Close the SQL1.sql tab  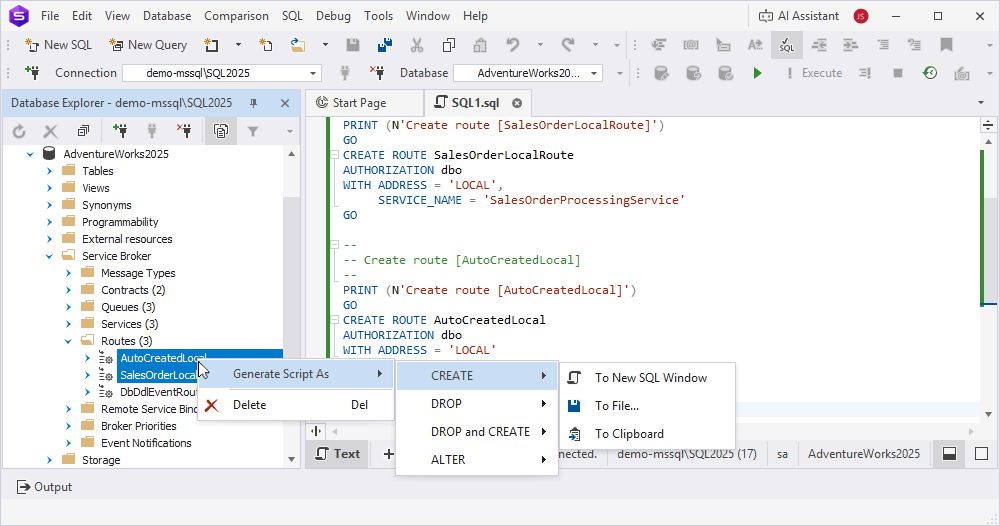(517, 103)
